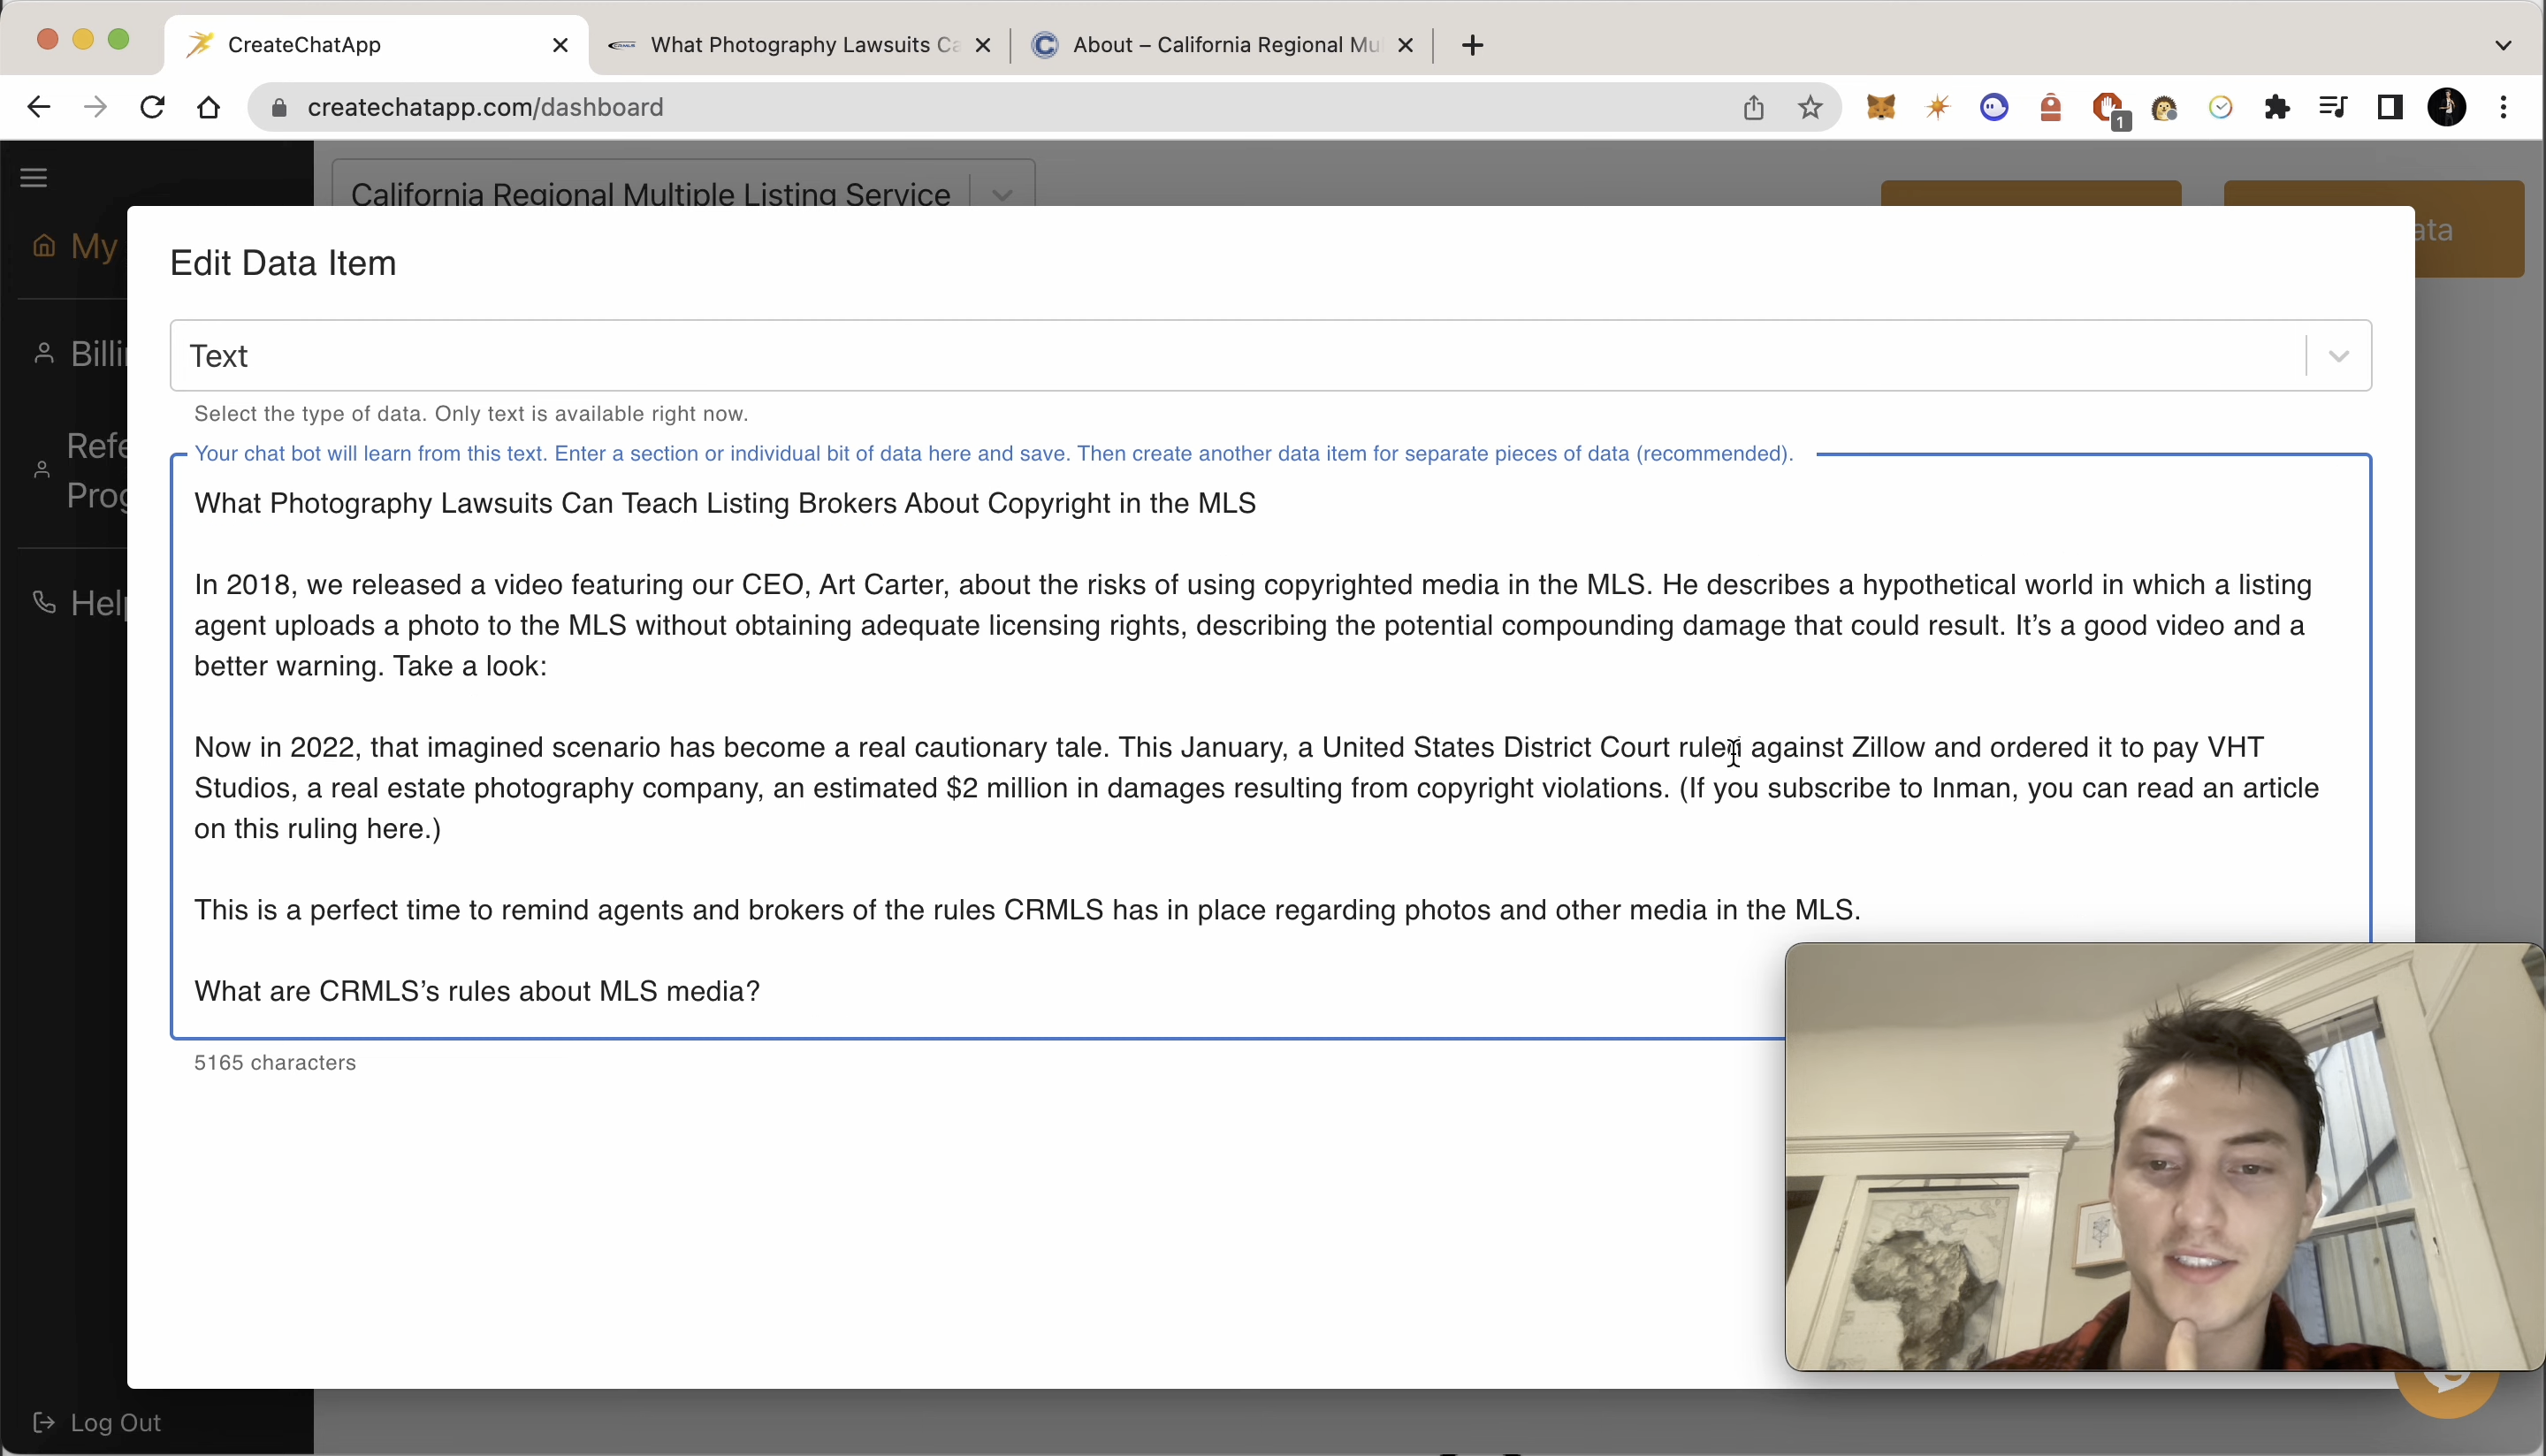Click the helper text "Select the type of data"
This screenshot has width=2546, height=1456.
(x=471, y=413)
